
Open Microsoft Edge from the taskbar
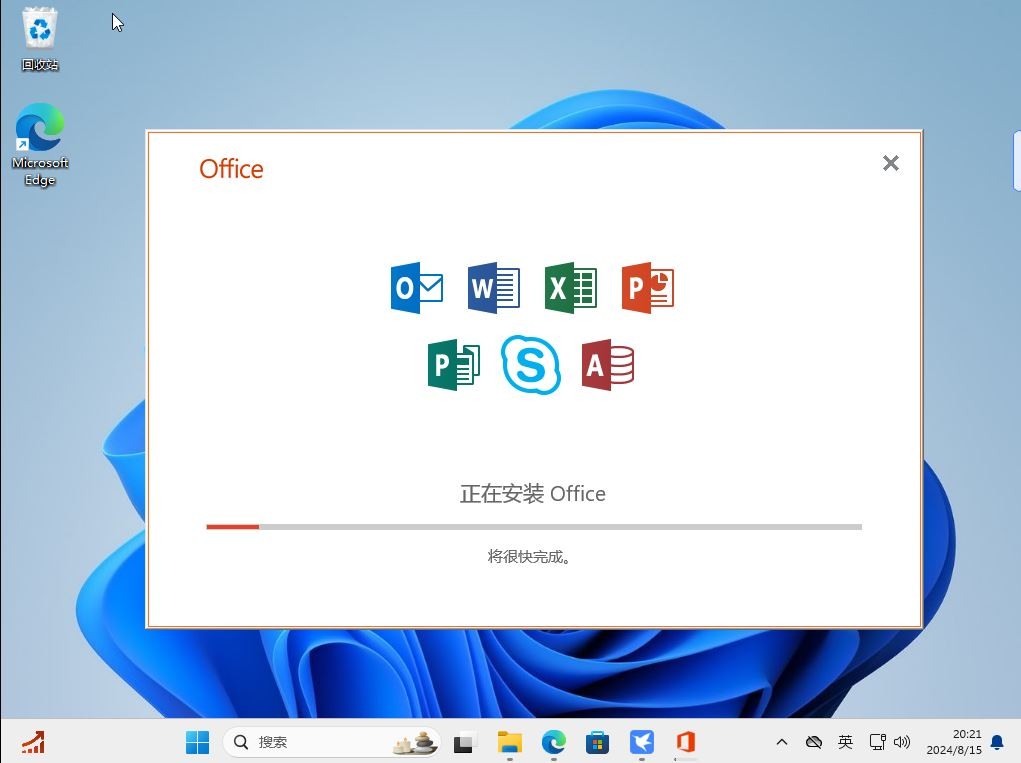pyautogui.click(x=553, y=742)
